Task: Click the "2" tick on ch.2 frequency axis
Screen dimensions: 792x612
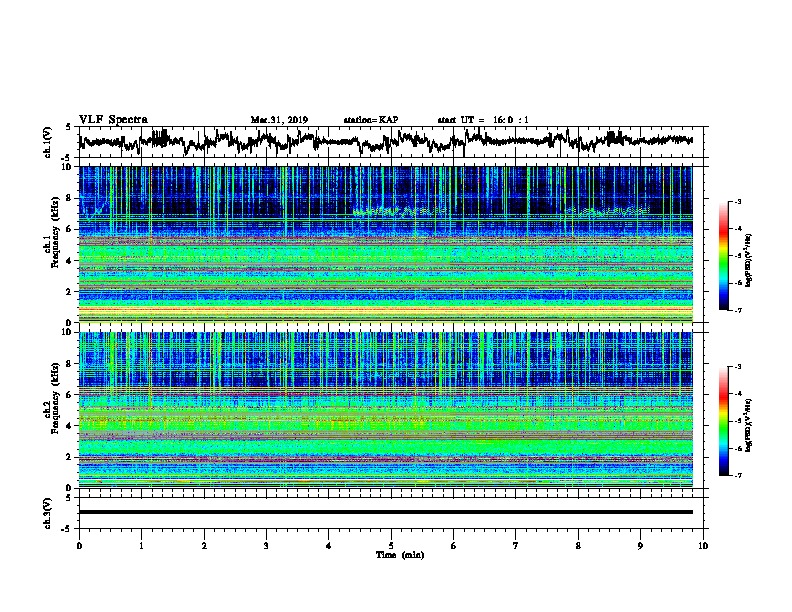Action: click(70, 456)
